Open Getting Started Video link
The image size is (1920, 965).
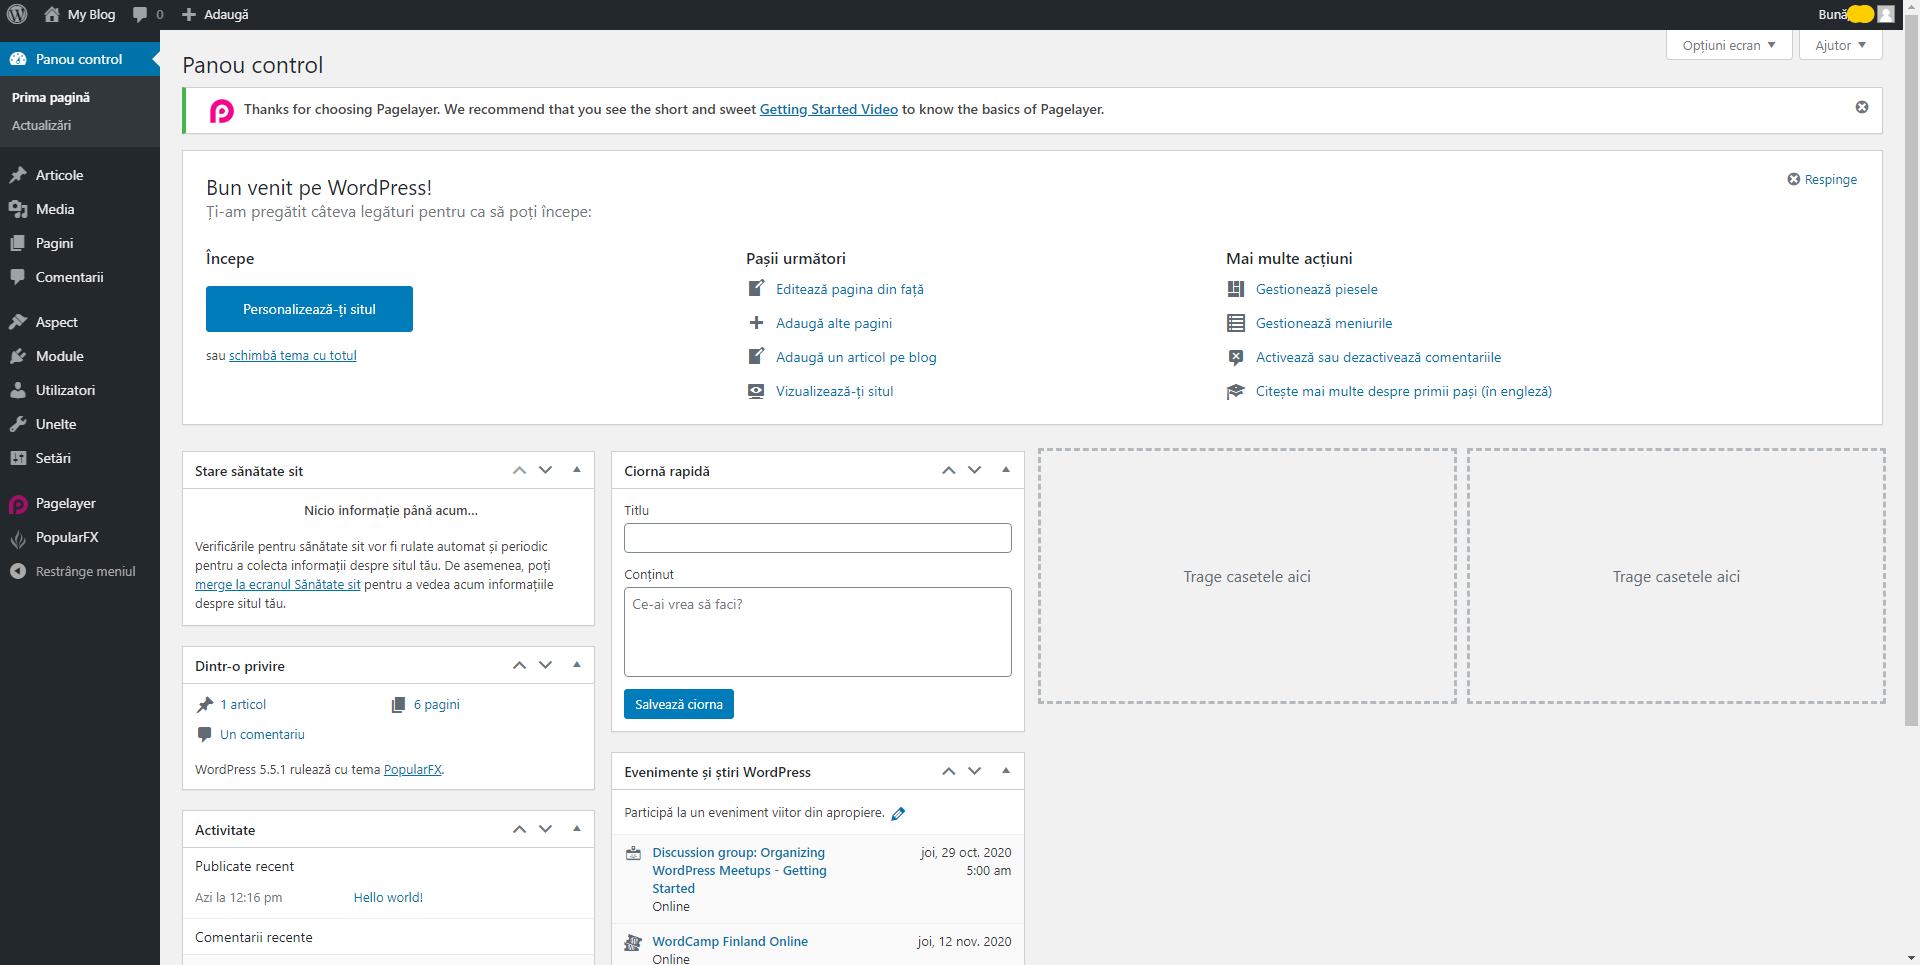click(x=829, y=109)
